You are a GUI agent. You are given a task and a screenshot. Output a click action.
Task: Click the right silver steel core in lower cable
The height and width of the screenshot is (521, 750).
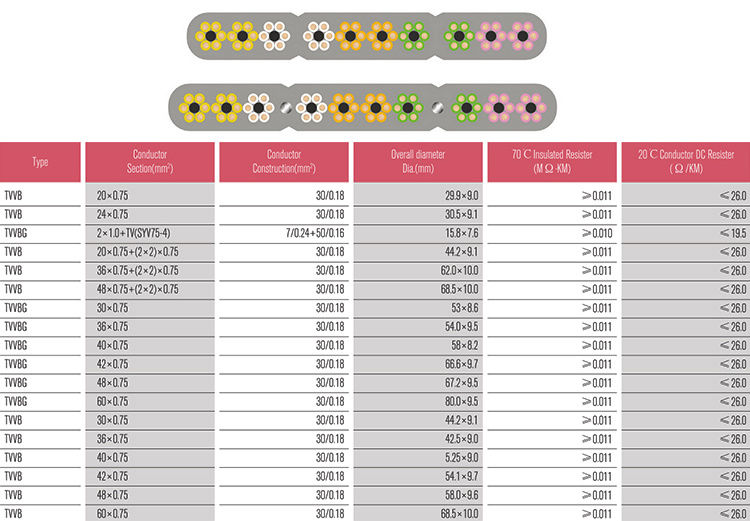tap(438, 105)
